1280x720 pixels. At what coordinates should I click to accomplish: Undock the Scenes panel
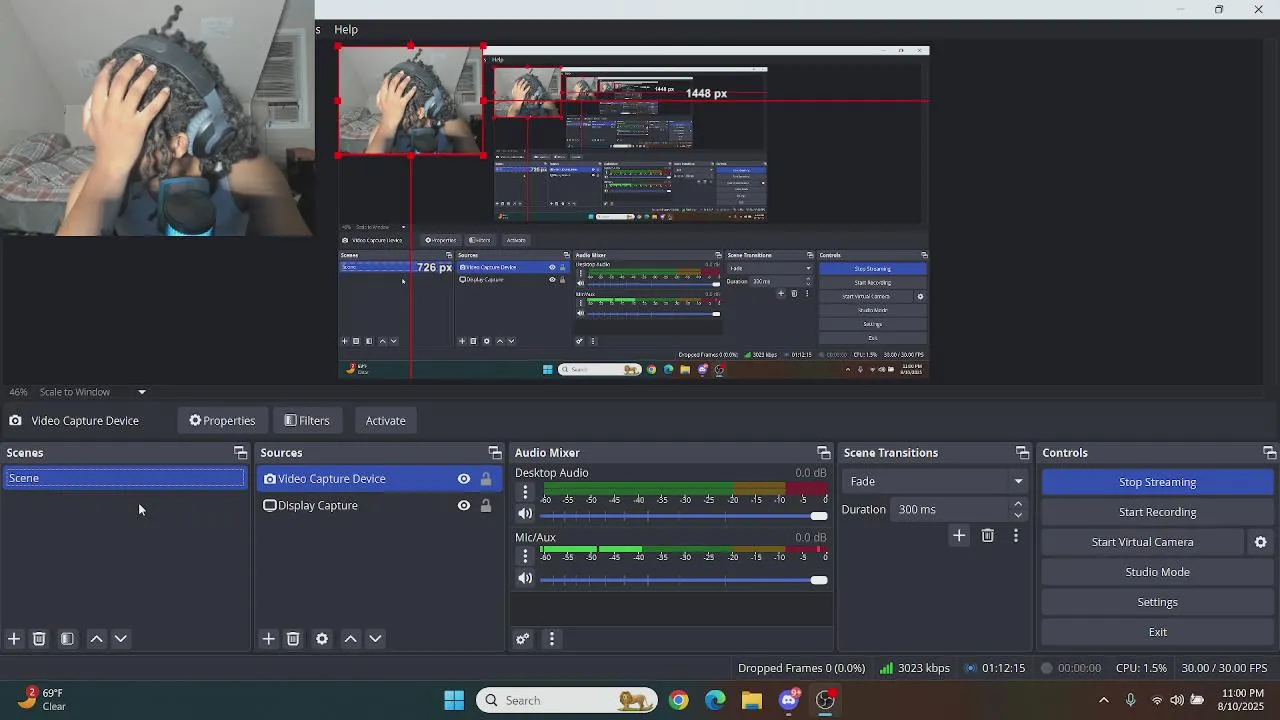(x=240, y=453)
